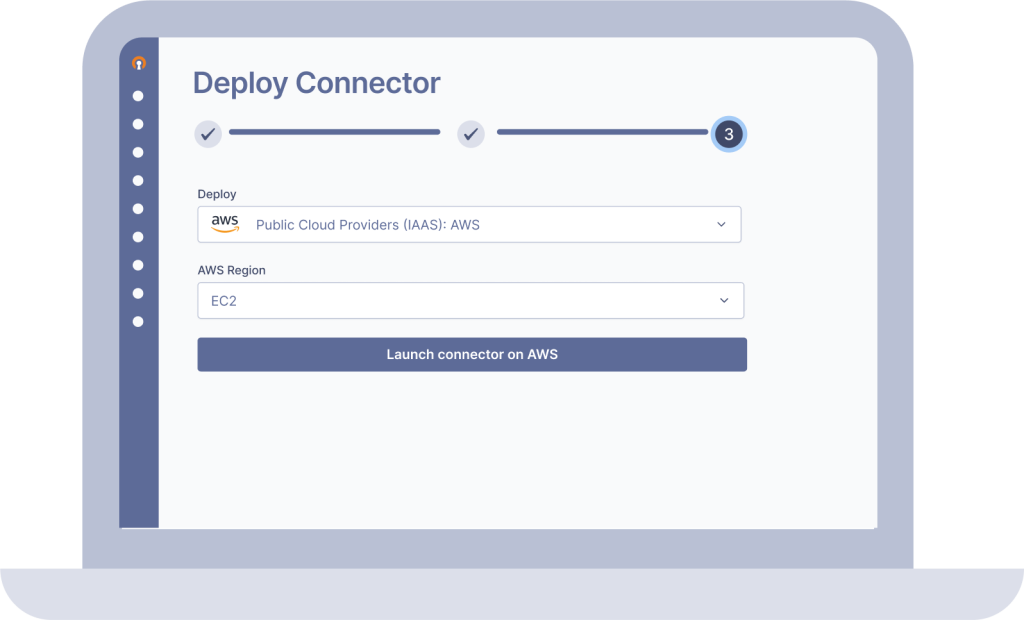Click the progress bar between steps one and two
Screen dimensions: 1024x620
click(x=334, y=132)
